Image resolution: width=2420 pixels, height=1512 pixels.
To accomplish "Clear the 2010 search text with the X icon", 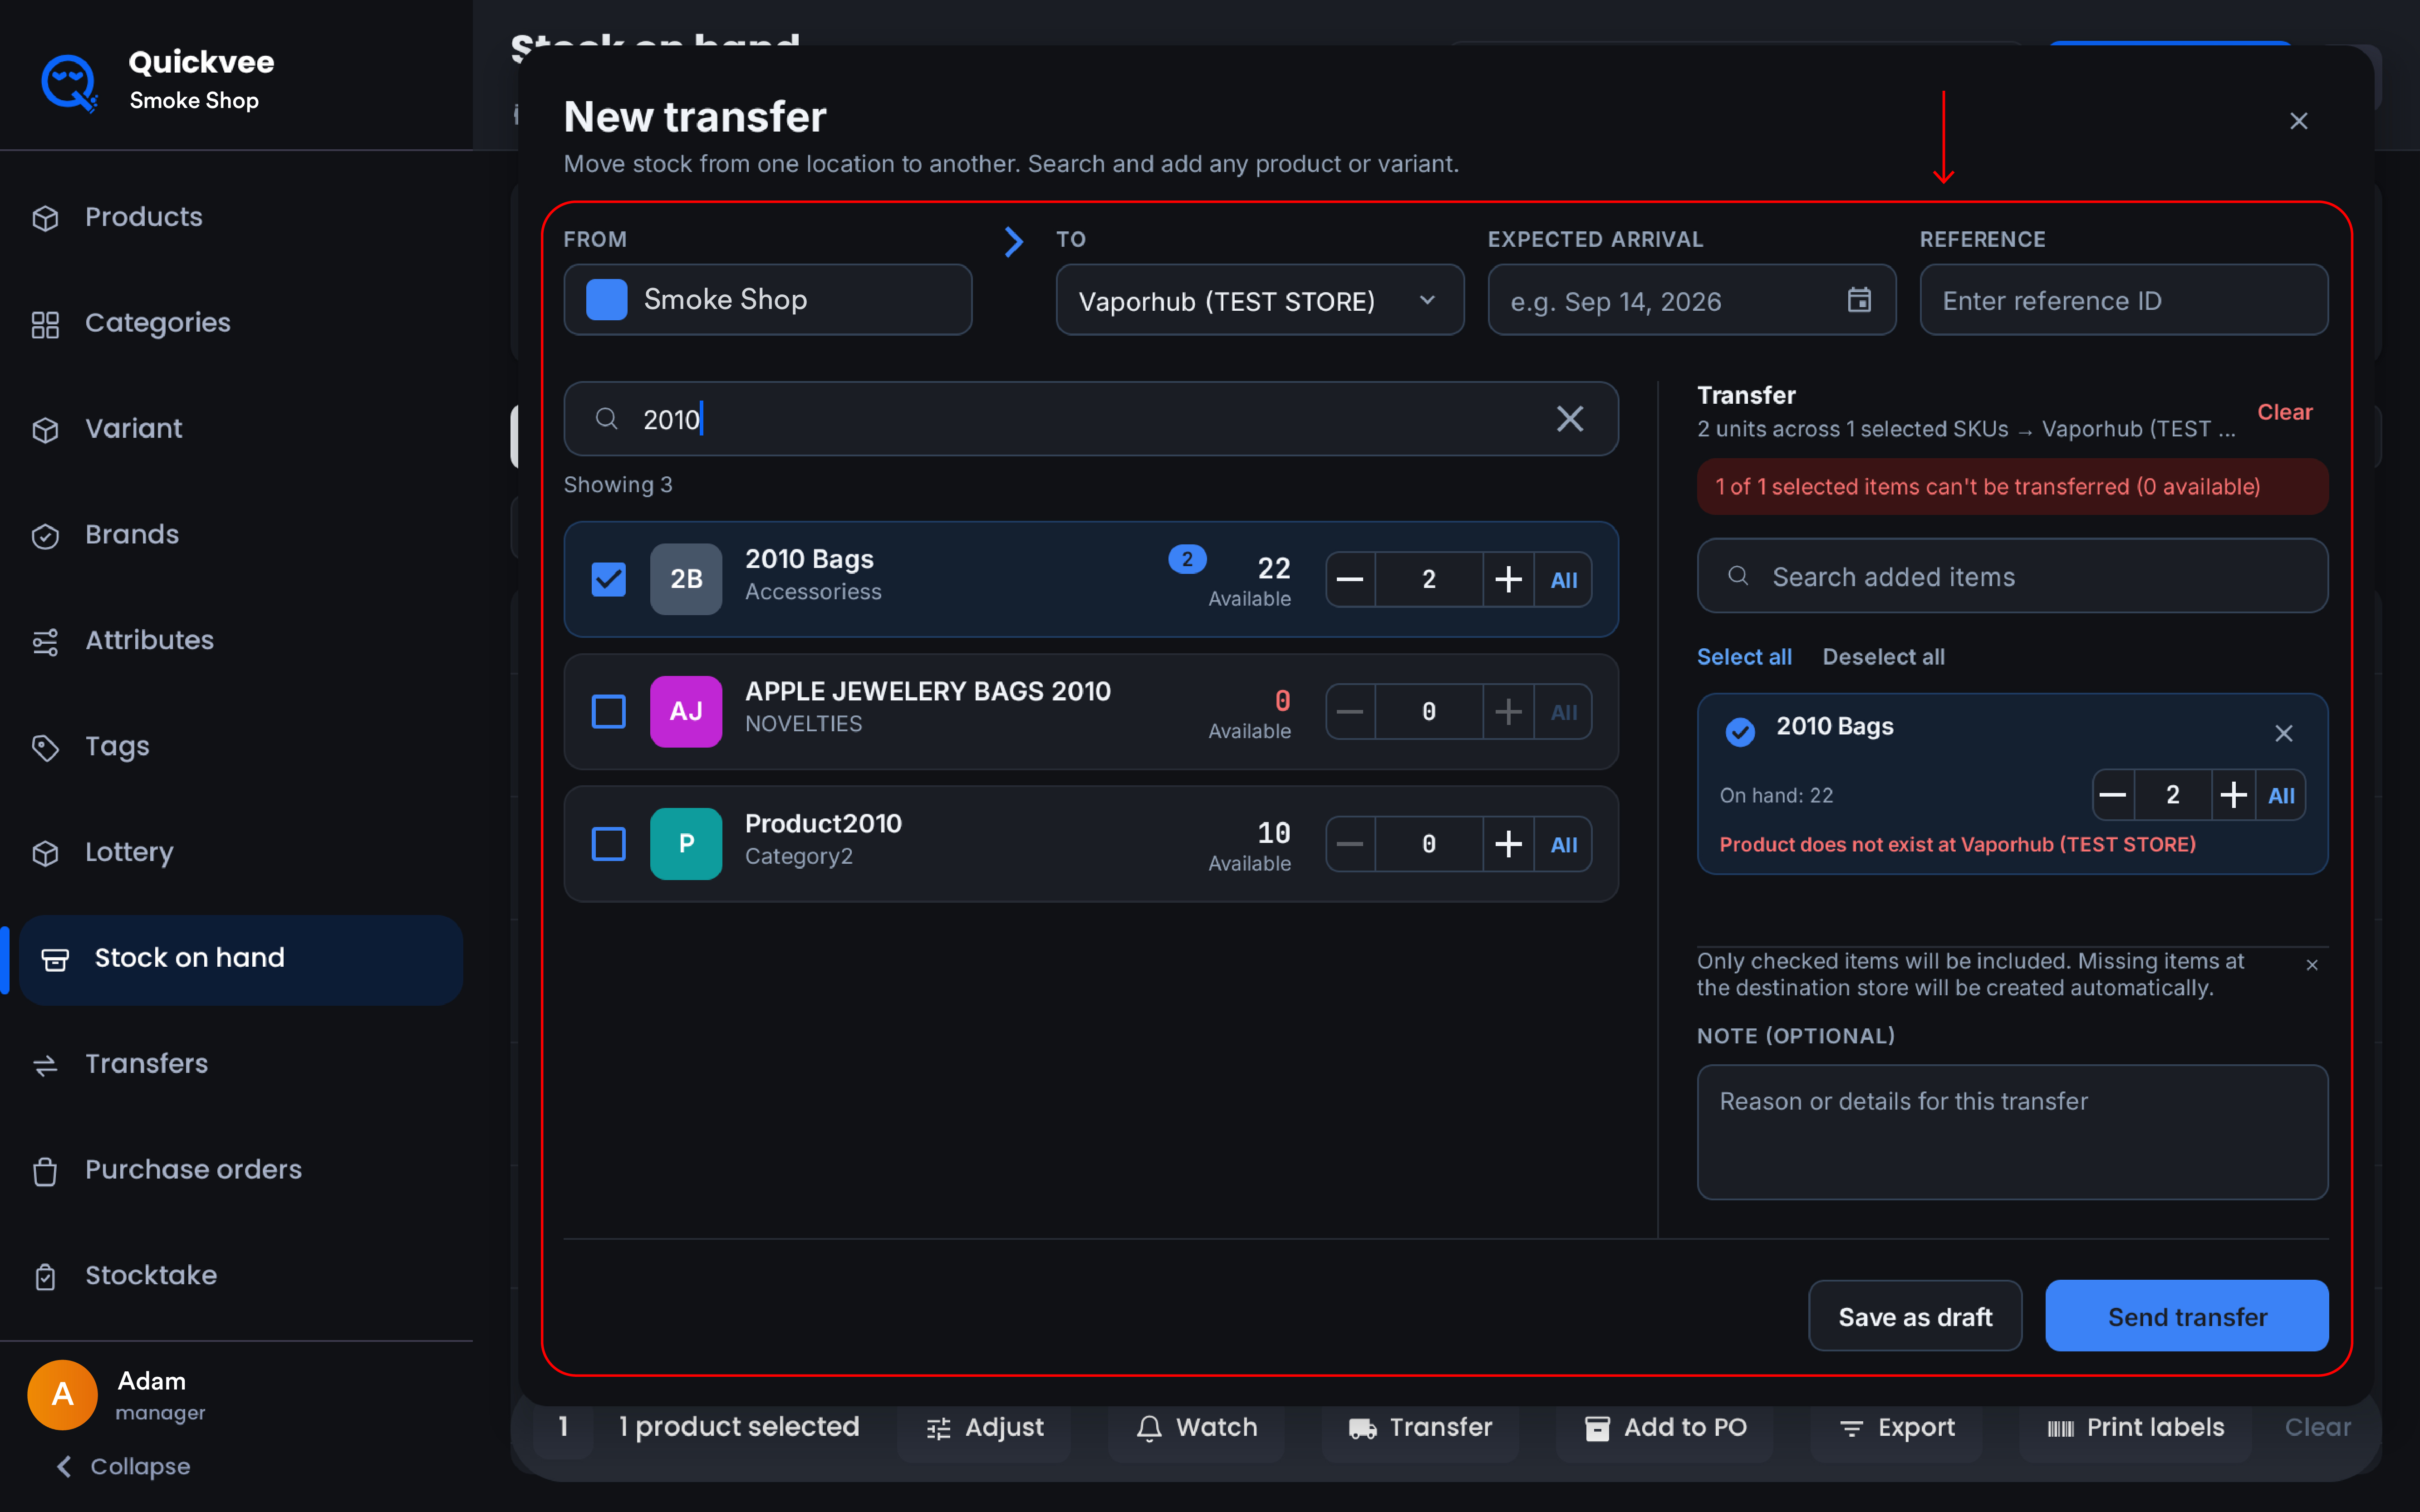I will pyautogui.click(x=1570, y=419).
